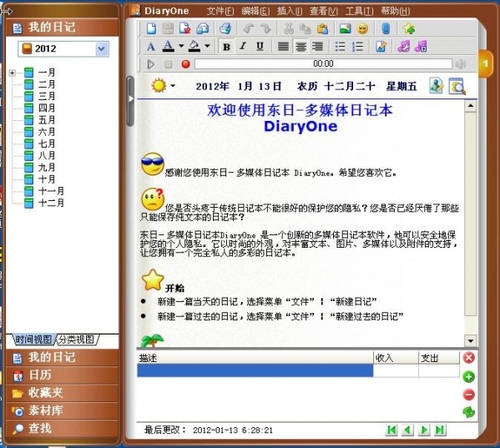The image size is (500, 448).
Task: Toggle underline formatting
Action: click(260, 46)
